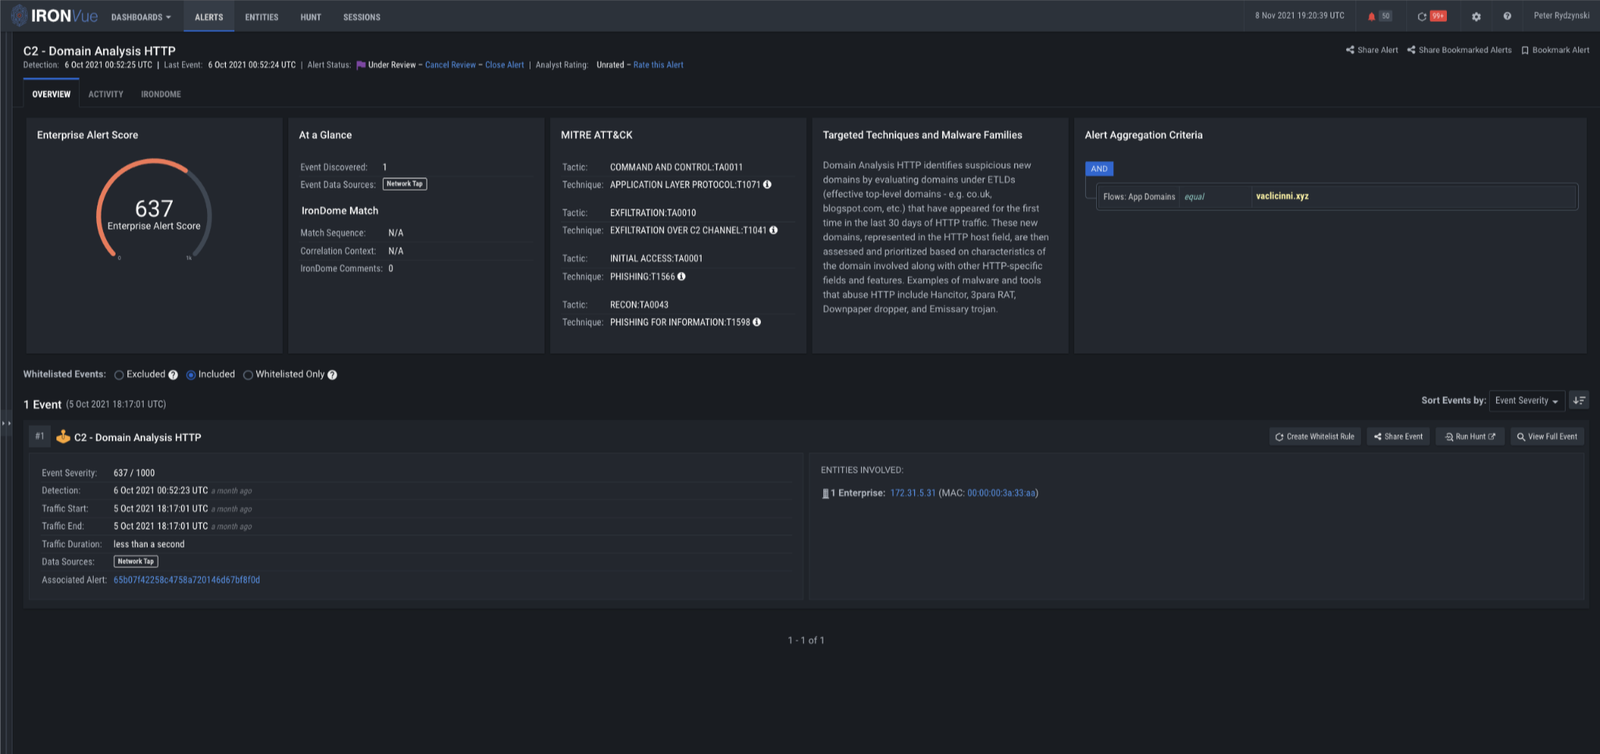Click the info icon beside APPLICATION LAYER PROTOCOL:T1071
This screenshot has width=1600, height=754.
(x=768, y=185)
